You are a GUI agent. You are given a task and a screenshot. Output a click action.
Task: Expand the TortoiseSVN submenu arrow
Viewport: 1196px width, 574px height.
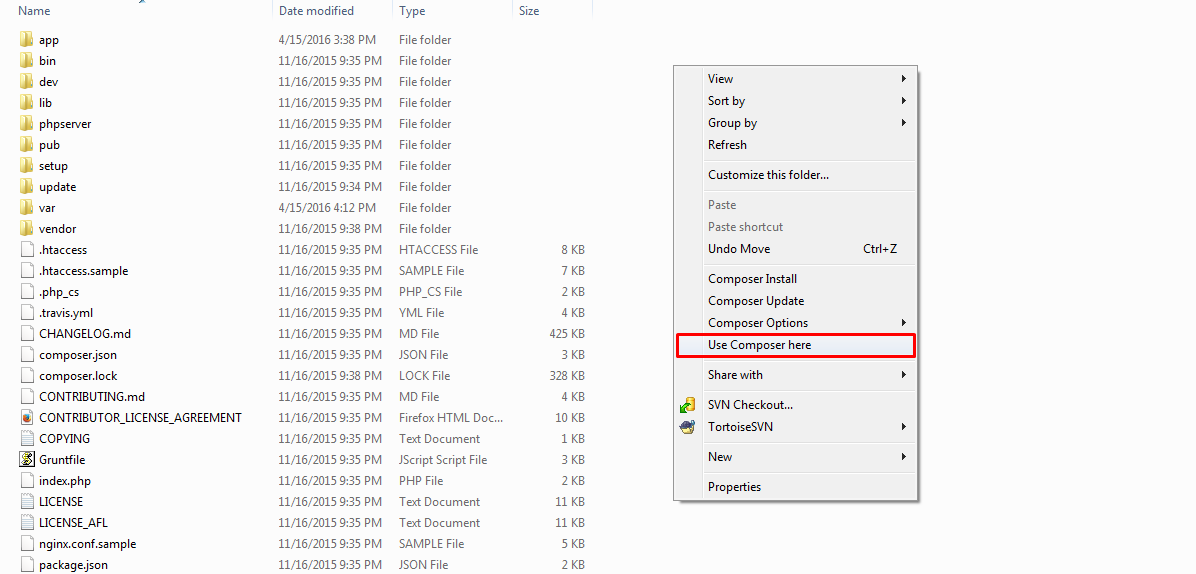coord(904,427)
